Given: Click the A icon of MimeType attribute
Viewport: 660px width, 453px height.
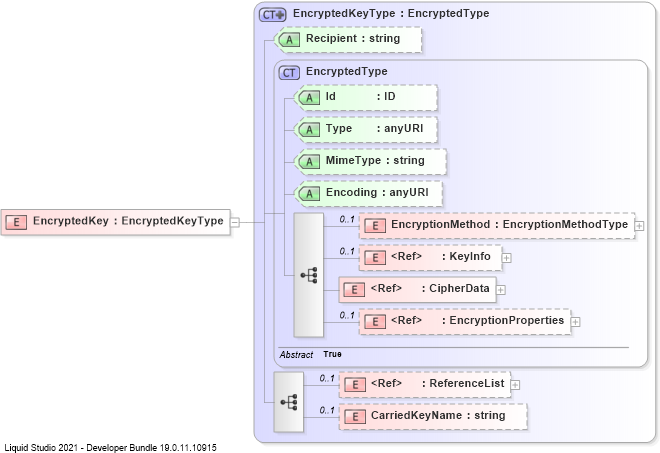Looking at the screenshot, I should tap(309, 162).
